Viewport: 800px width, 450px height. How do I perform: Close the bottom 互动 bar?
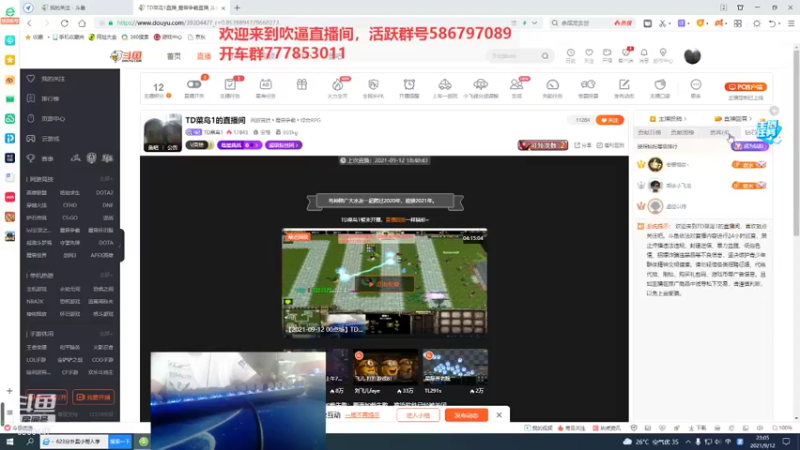pos(499,415)
